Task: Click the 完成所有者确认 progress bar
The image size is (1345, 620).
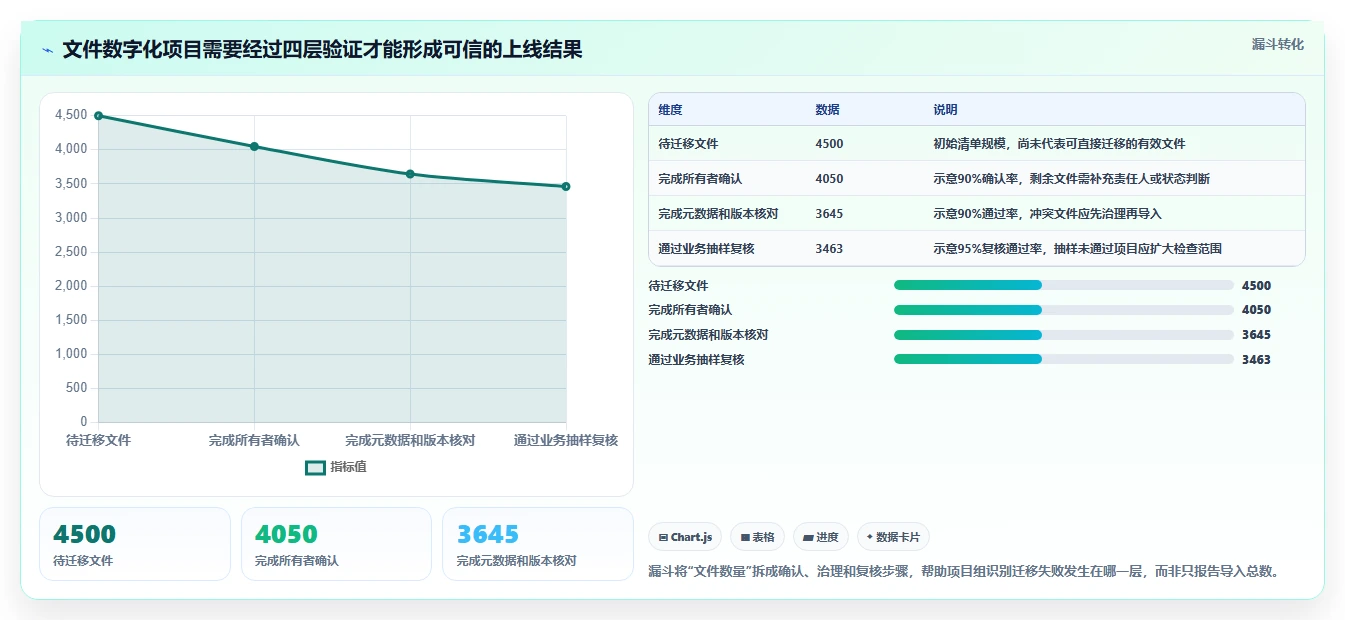Action: (x=1063, y=310)
